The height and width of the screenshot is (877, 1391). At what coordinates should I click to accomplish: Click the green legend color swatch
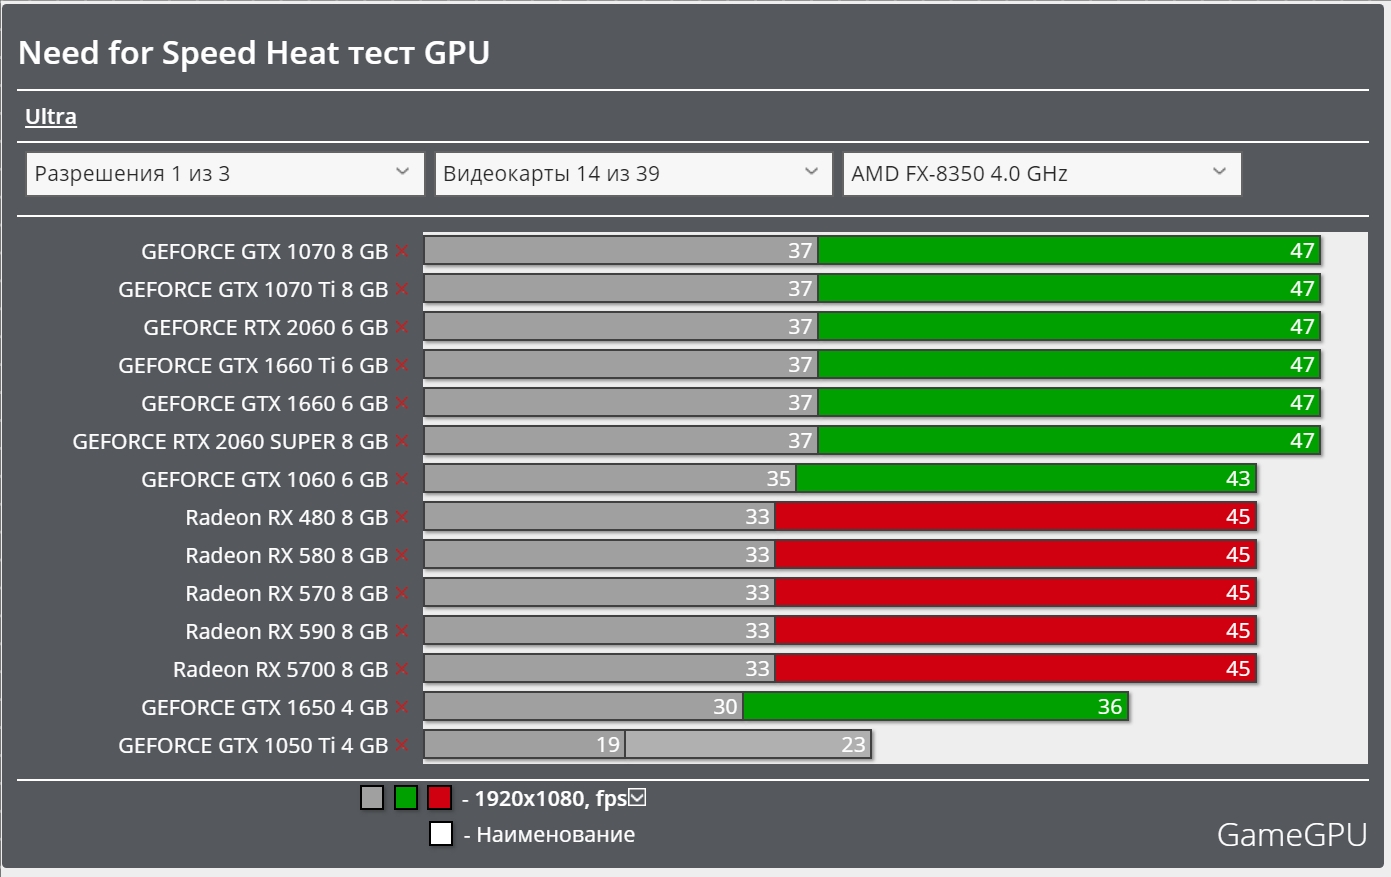pyautogui.click(x=406, y=798)
